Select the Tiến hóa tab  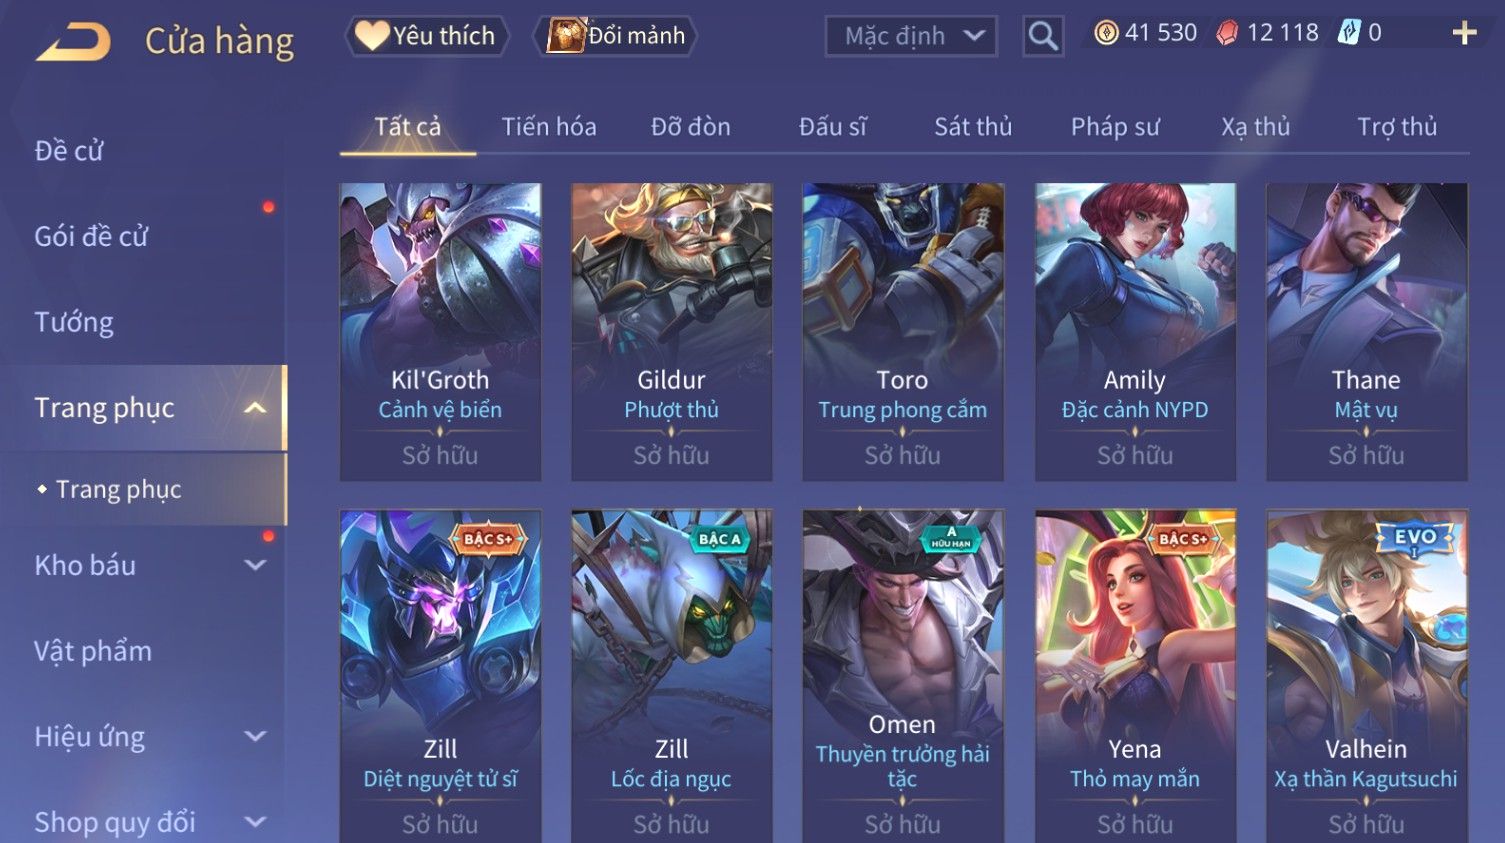[x=549, y=127]
